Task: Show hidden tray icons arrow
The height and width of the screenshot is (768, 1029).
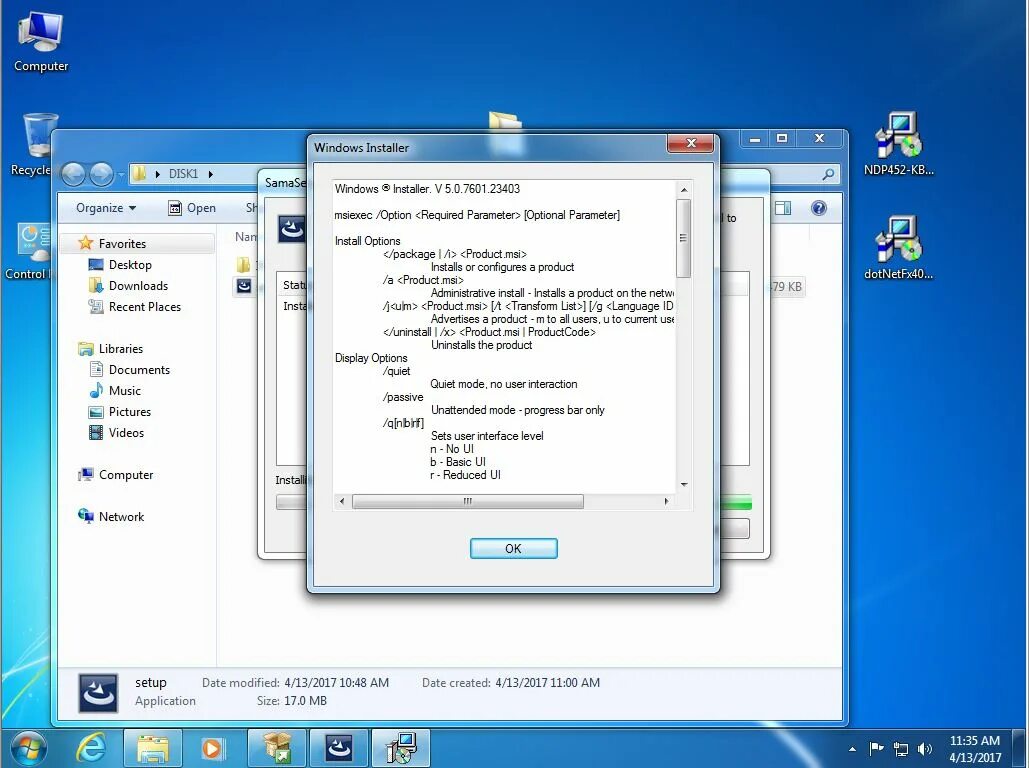Action: [x=852, y=749]
